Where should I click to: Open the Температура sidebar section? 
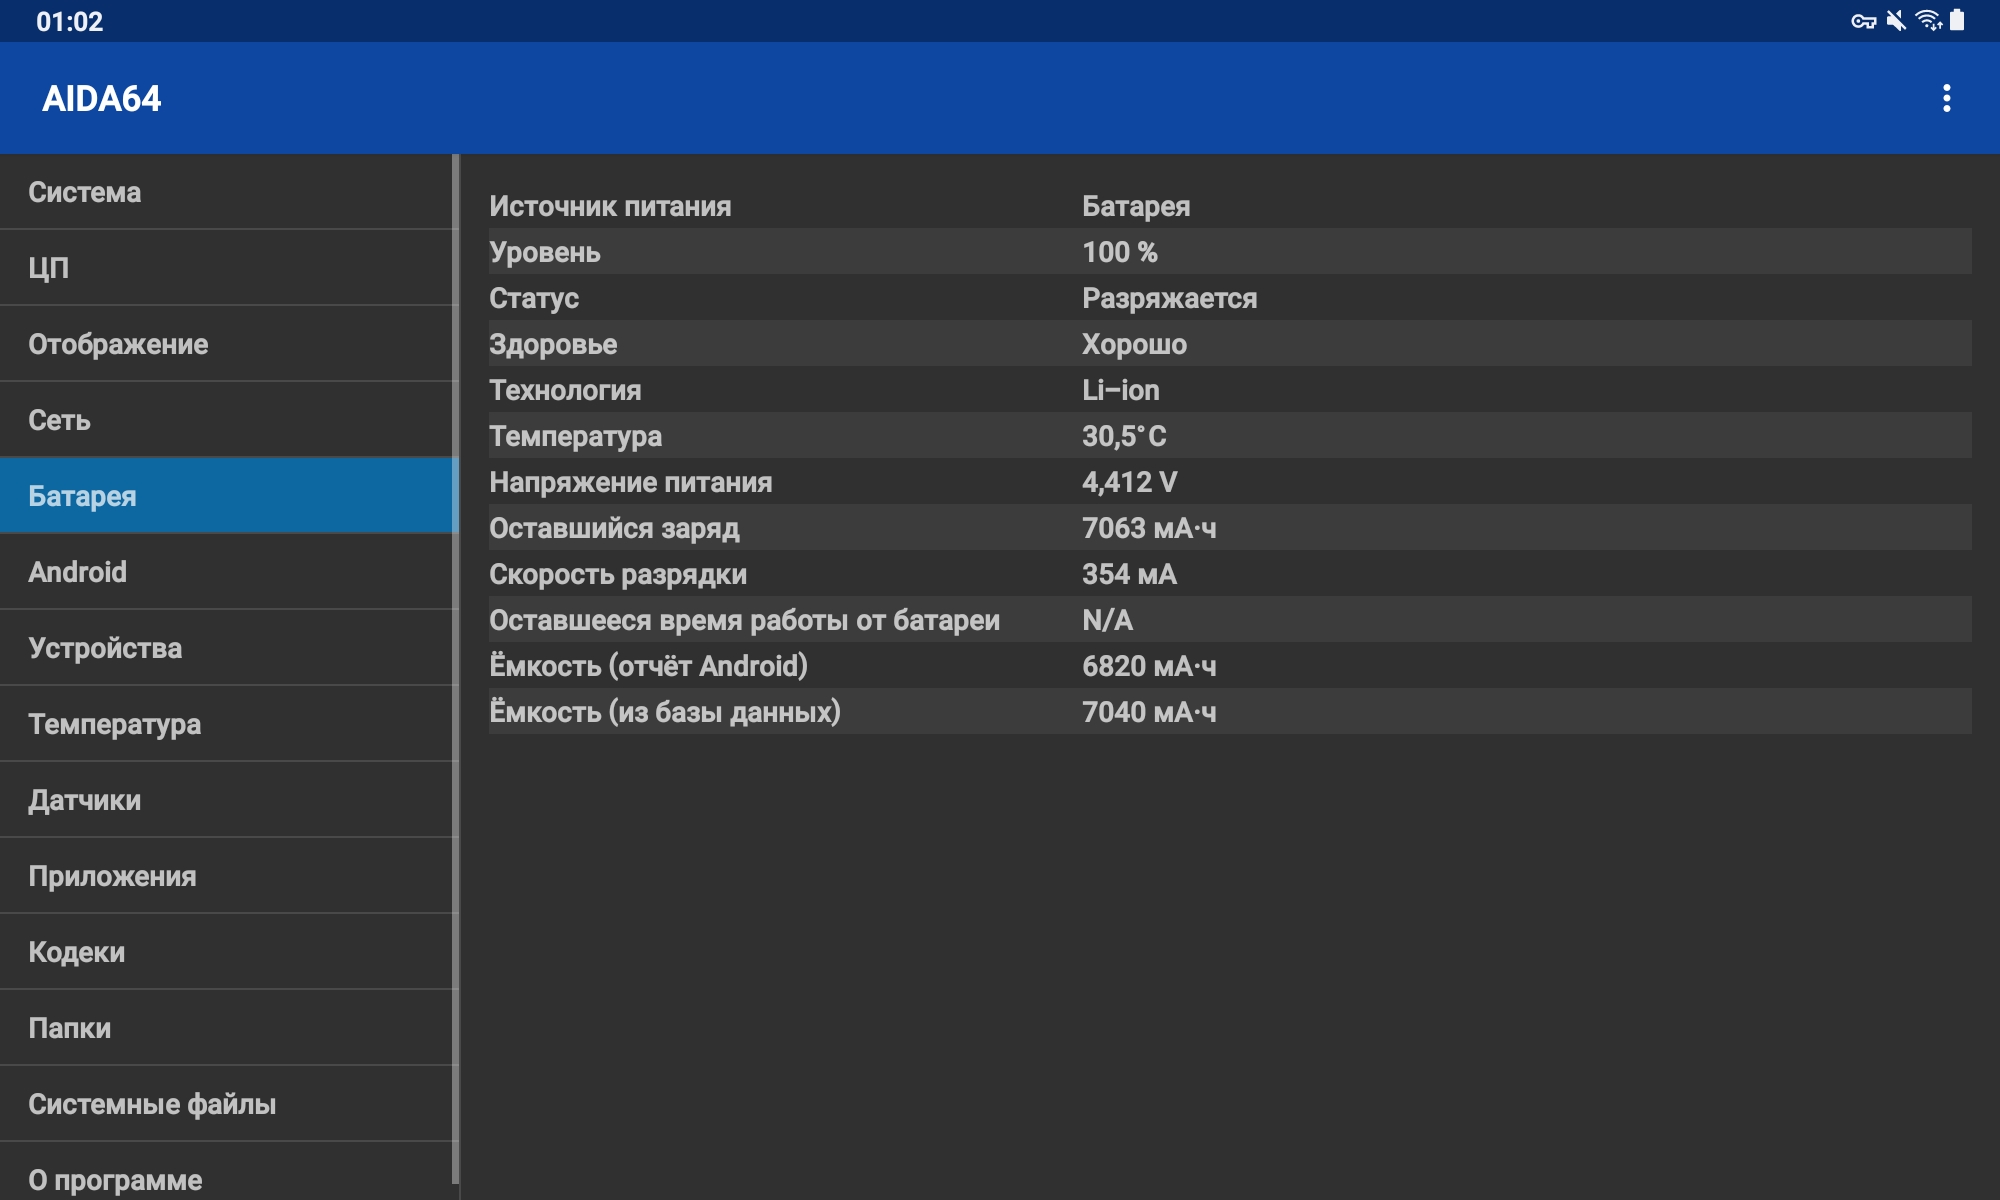(x=228, y=724)
